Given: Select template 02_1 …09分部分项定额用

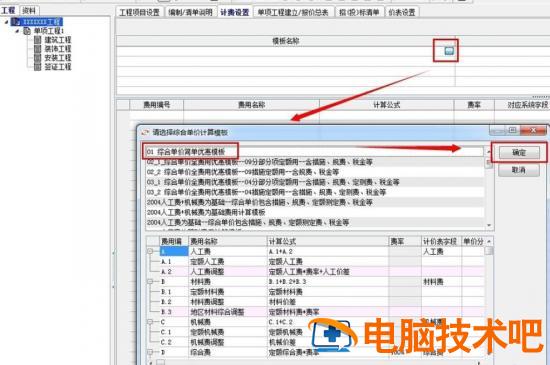Looking at the screenshot, I should pyautogui.click(x=315, y=162).
